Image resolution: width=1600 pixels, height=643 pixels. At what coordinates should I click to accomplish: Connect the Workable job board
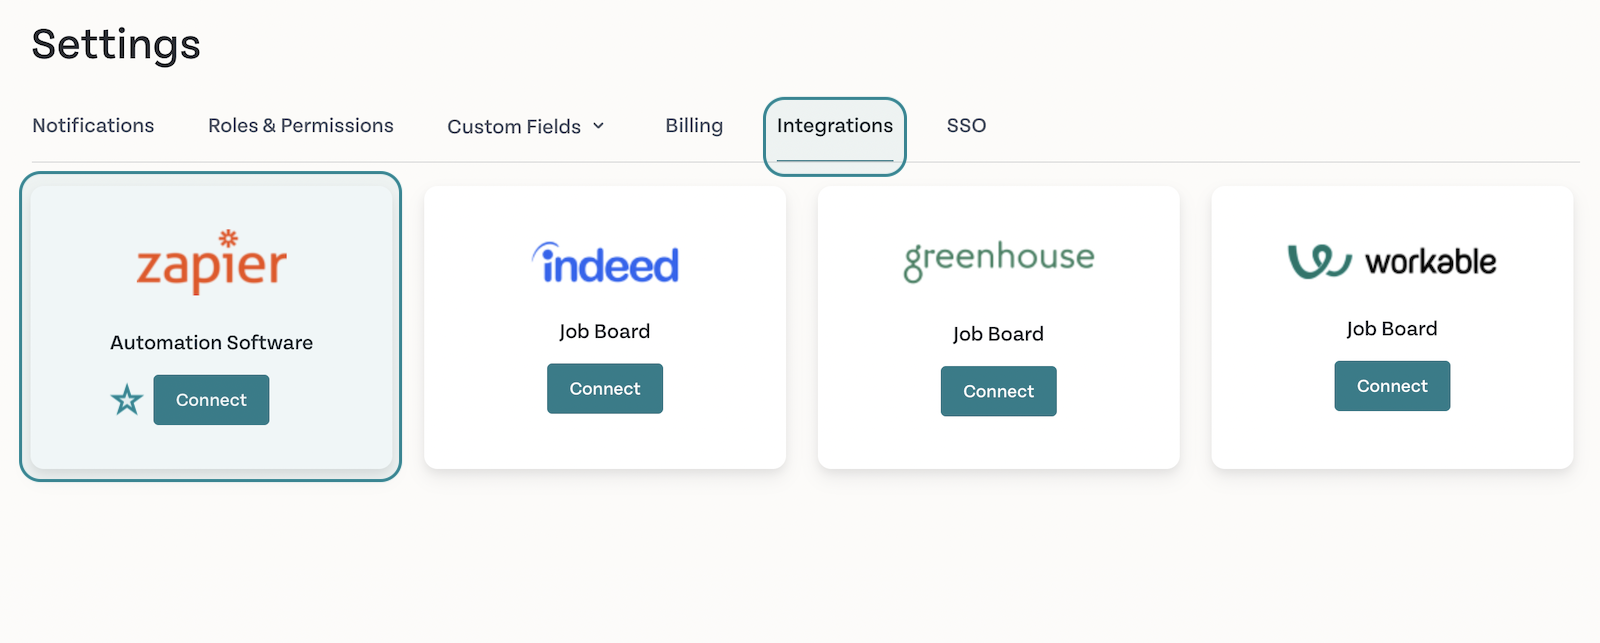pyautogui.click(x=1392, y=386)
